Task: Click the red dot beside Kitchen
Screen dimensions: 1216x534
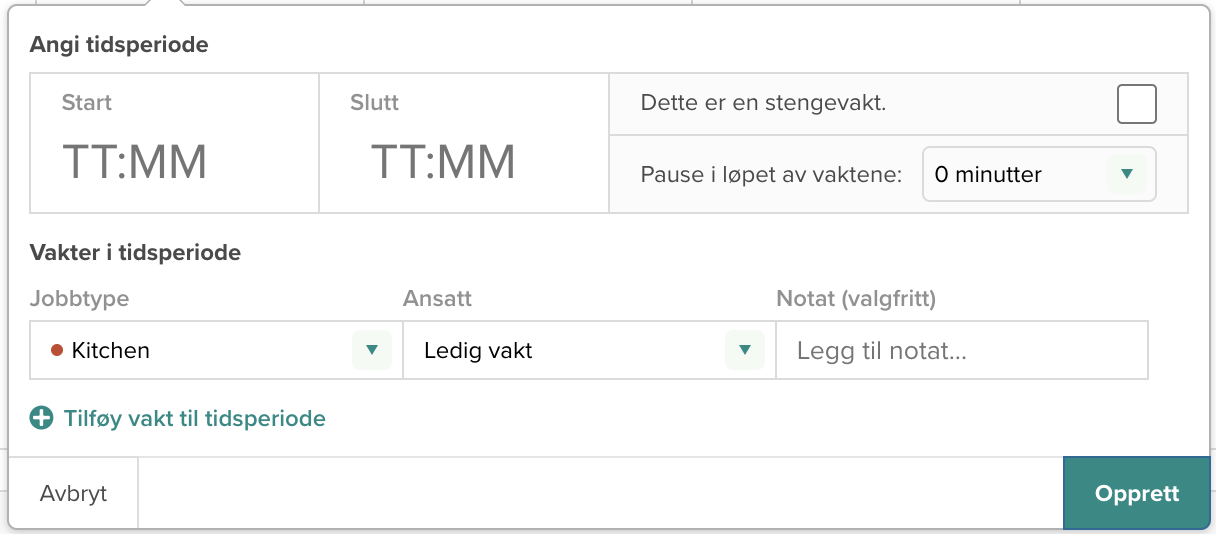Action: [x=57, y=350]
